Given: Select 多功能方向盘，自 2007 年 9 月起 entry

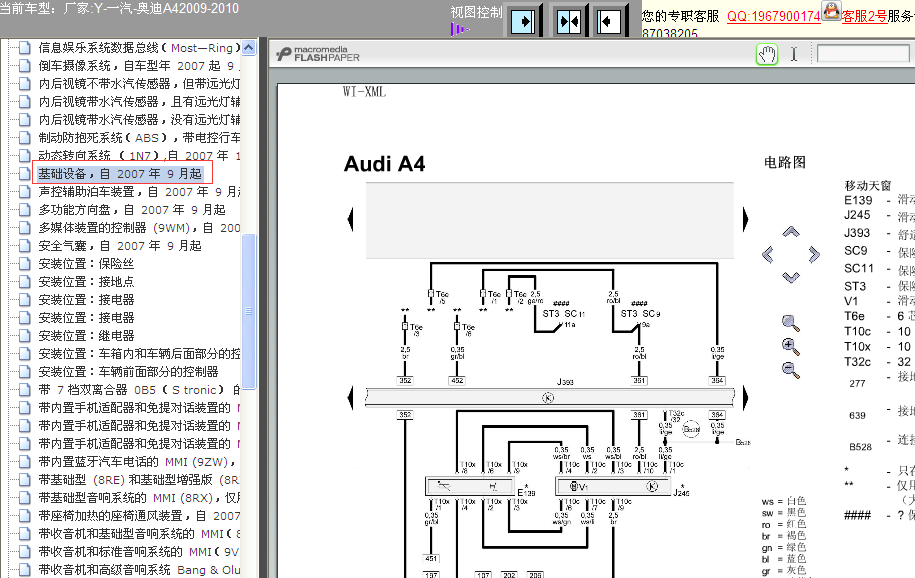Looking at the screenshot, I should click(x=131, y=210).
